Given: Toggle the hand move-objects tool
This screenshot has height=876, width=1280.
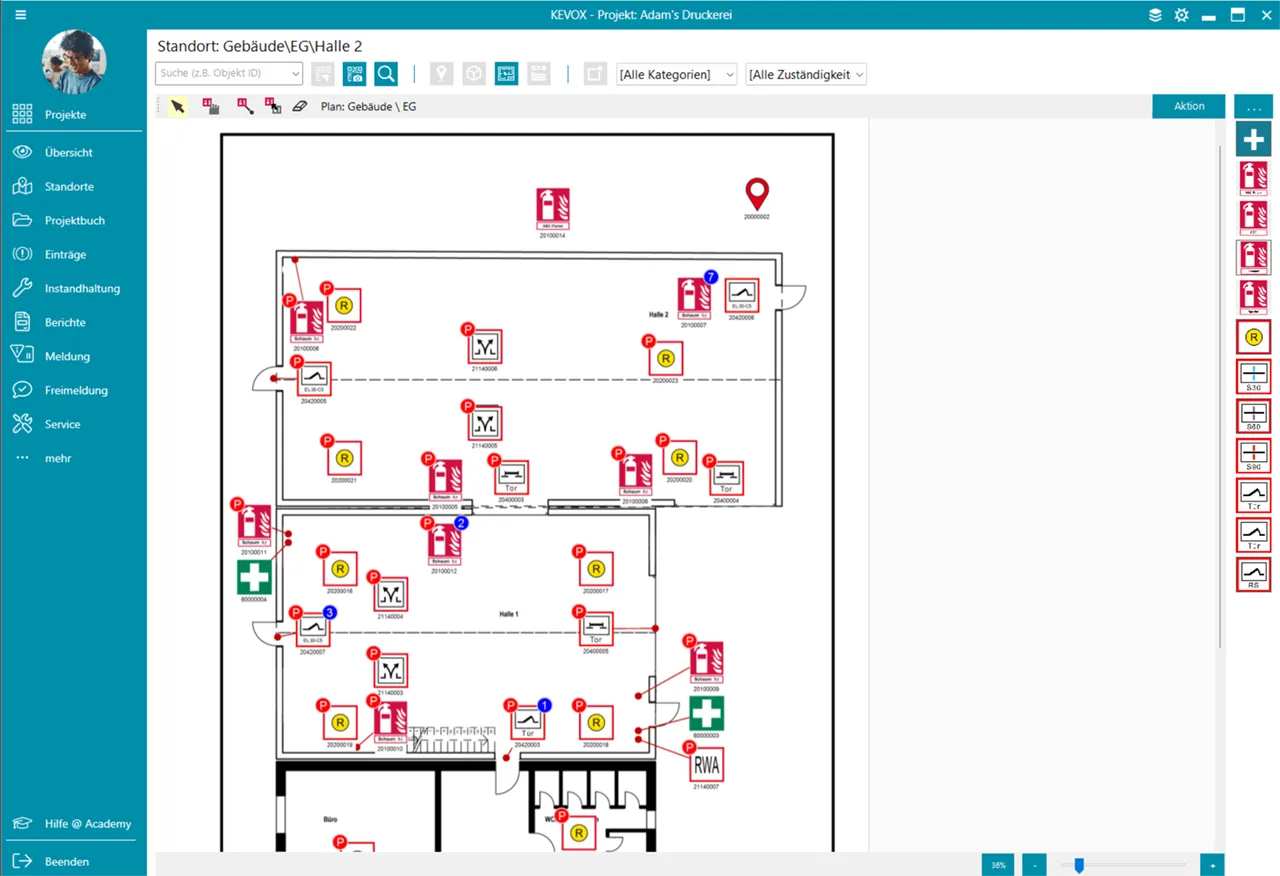Looking at the screenshot, I should click(211, 106).
